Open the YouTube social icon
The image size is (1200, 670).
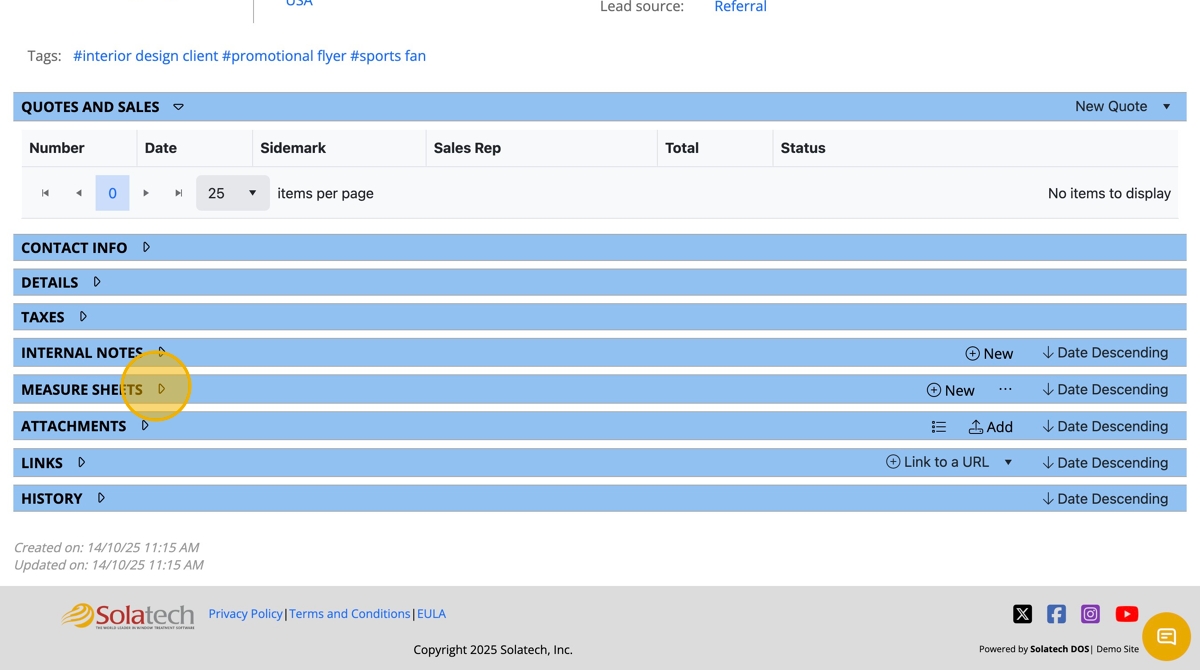point(1127,614)
